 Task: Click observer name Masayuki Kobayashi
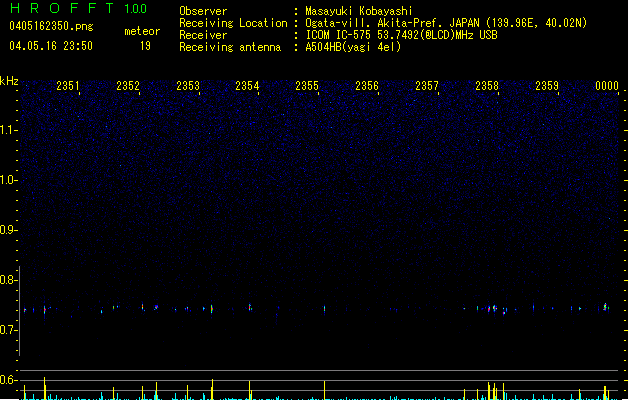point(359,11)
